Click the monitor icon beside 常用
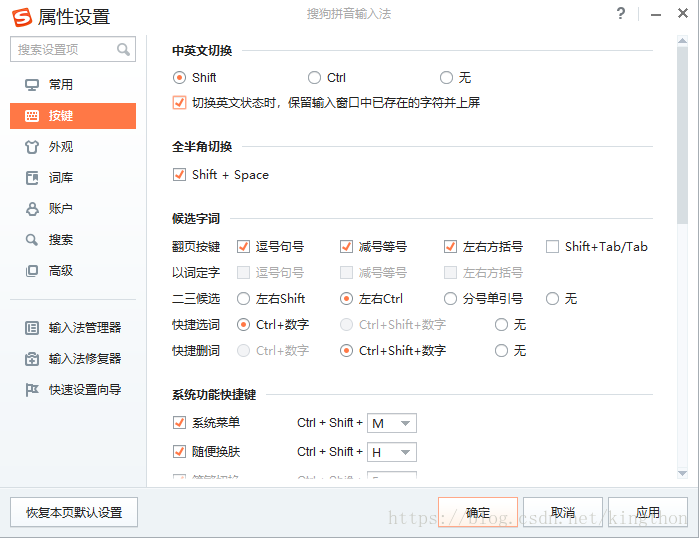The height and width of the screenshot is (538, 699). (32, 84)
